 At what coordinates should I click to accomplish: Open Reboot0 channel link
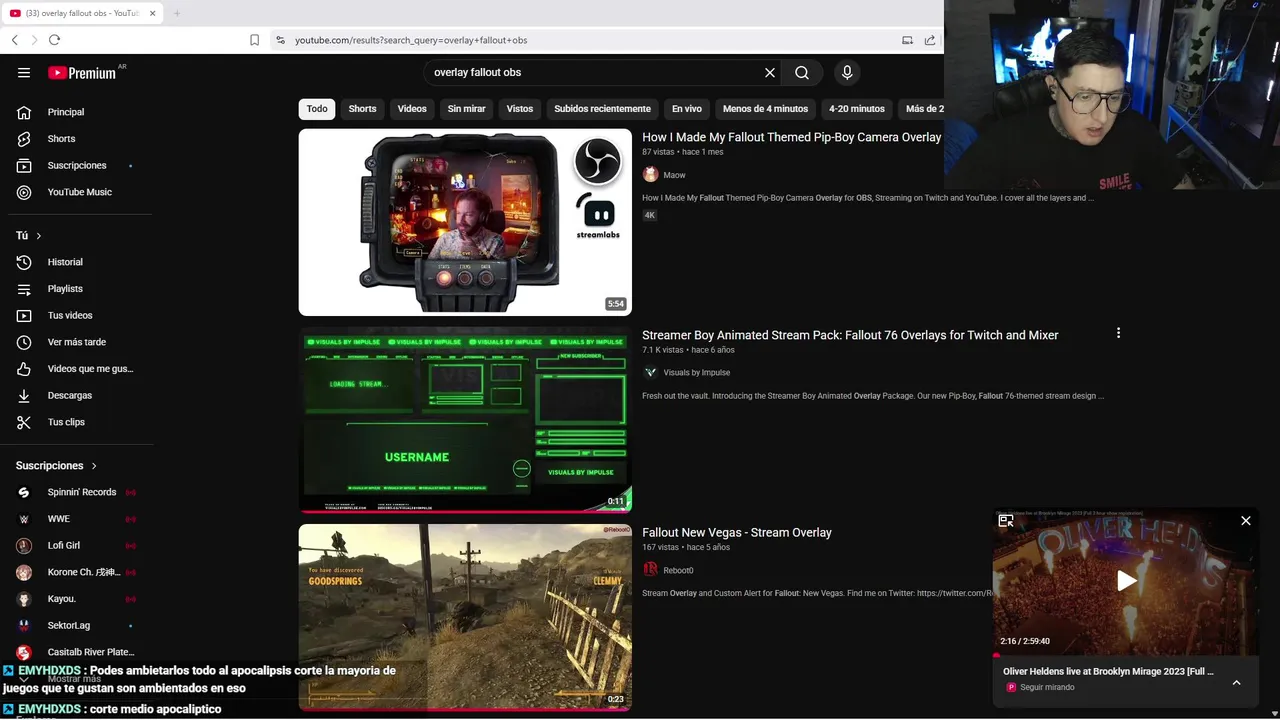point(678,571)
